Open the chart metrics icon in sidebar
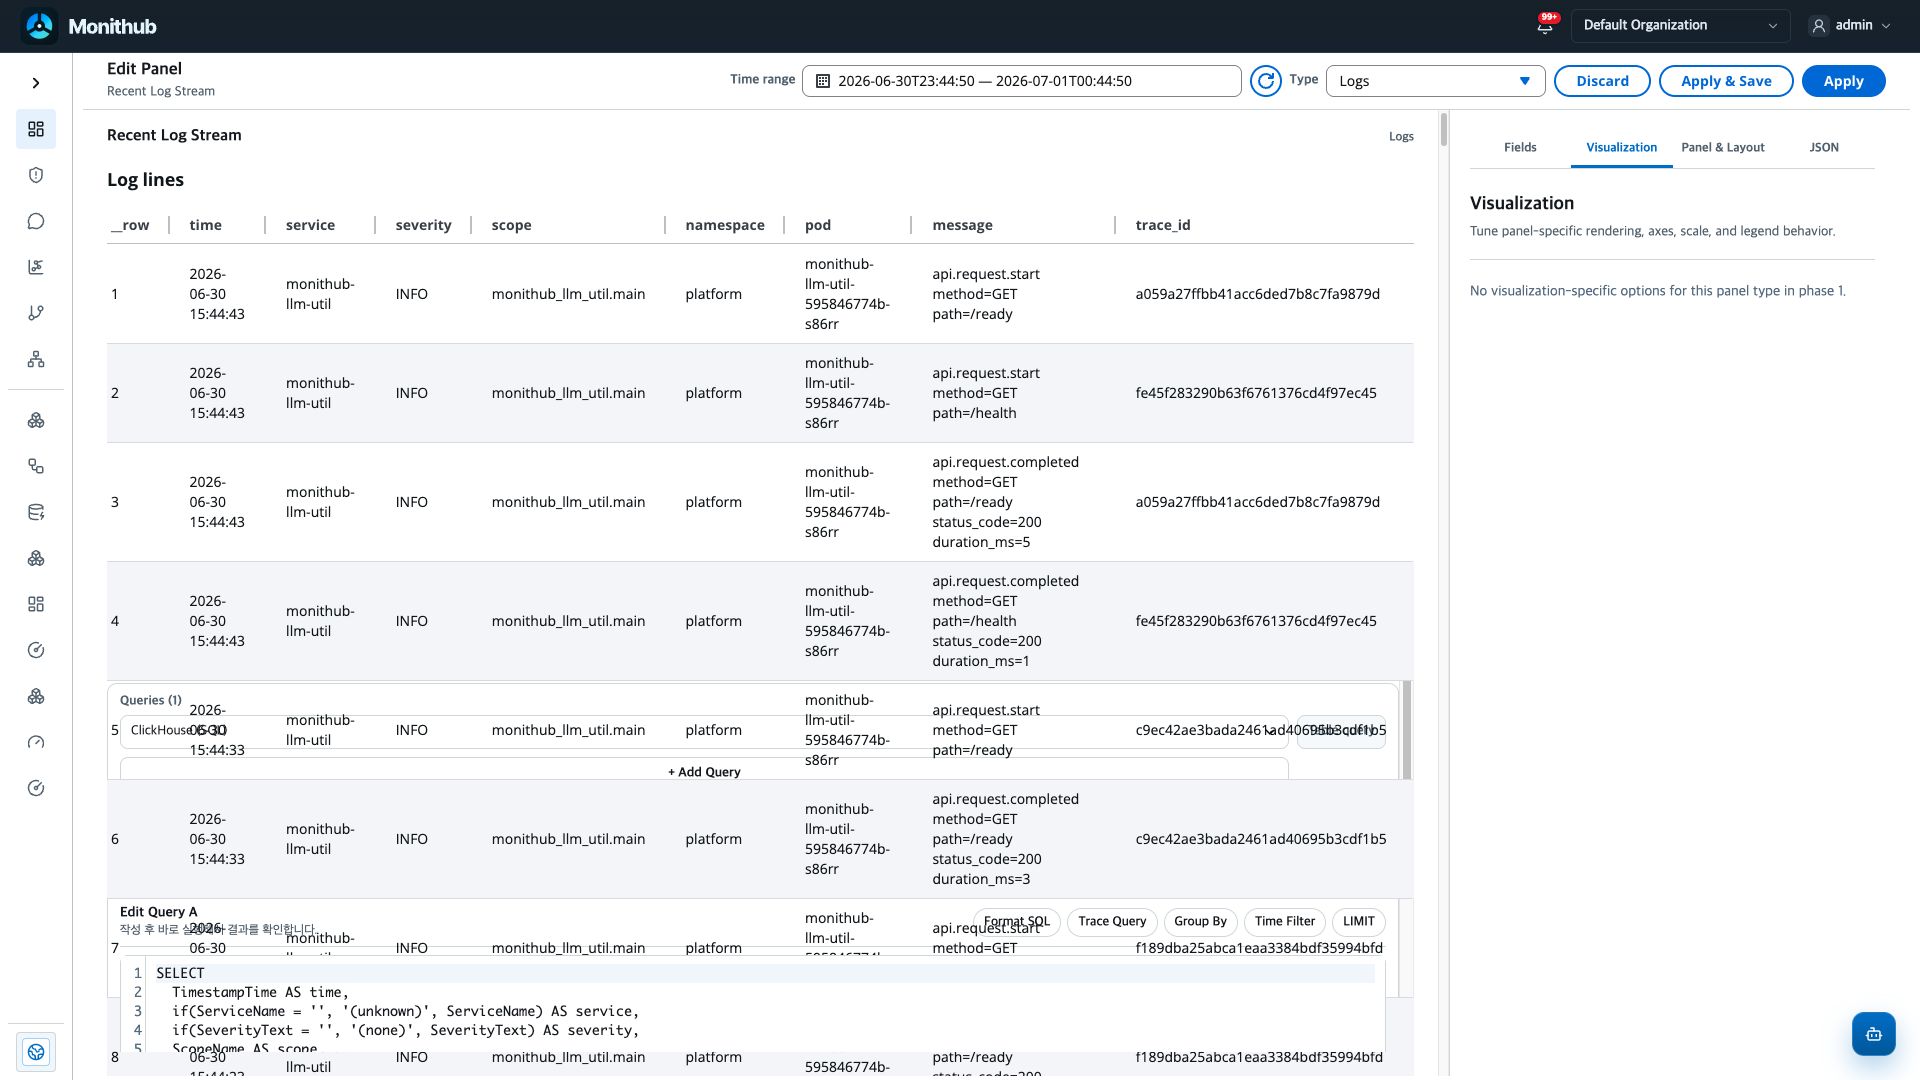Image resolution: width=1920 pixels, height=1080 pixels. coord(36,267)
